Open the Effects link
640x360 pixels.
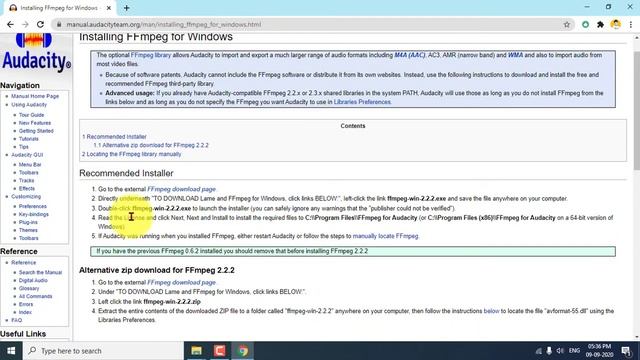click(27, 189)
